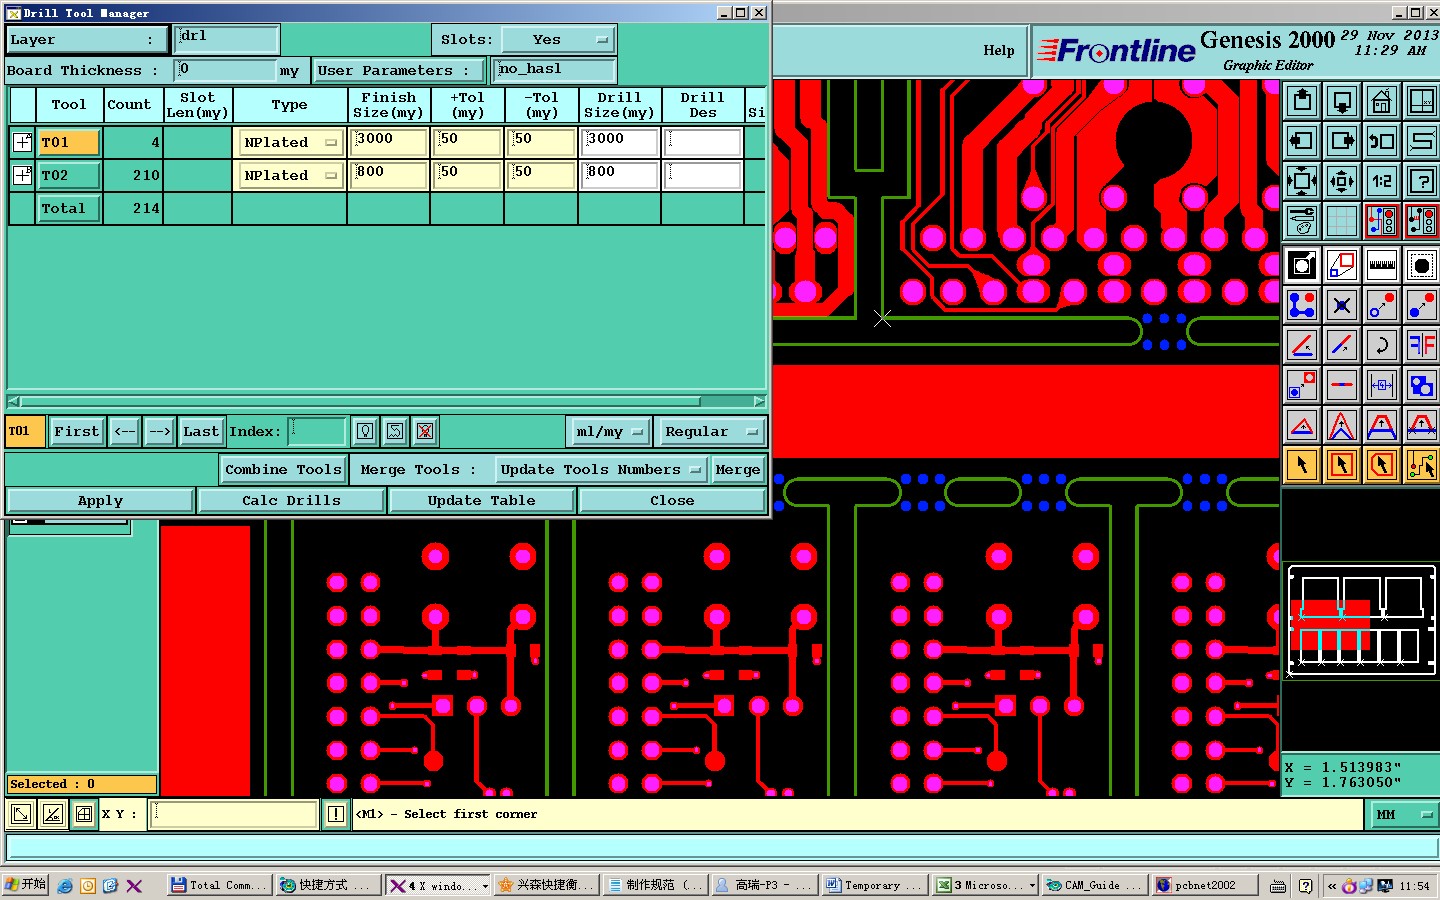
Task: Jump to the Last tool
Action: click(201, 431)
